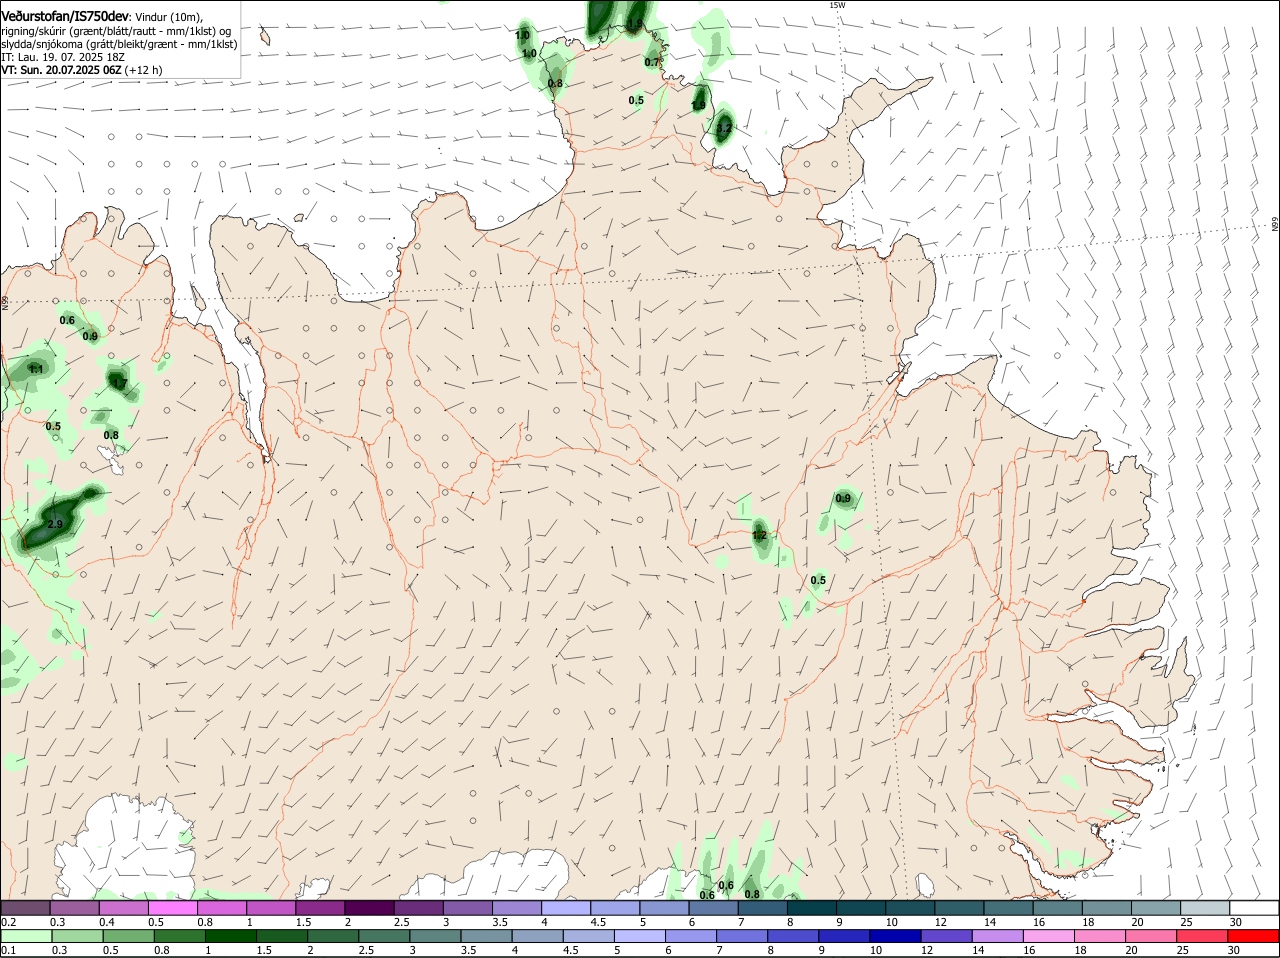This screenshot has width=1280, height=958.
Task: Click the 3.2 precipitation value on the map
Action: pos(725,128)
